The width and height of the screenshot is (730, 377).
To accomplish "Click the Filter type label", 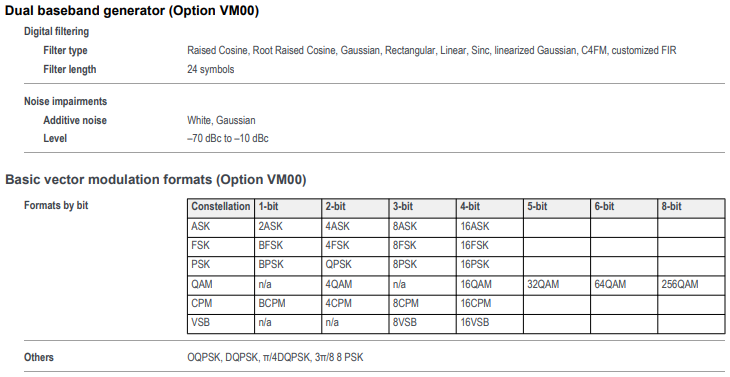I will [65, 50].
